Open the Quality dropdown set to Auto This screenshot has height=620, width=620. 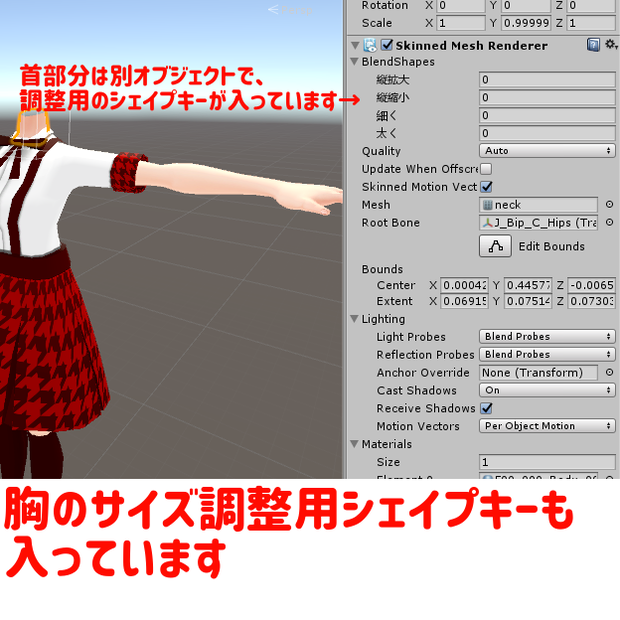547,151
